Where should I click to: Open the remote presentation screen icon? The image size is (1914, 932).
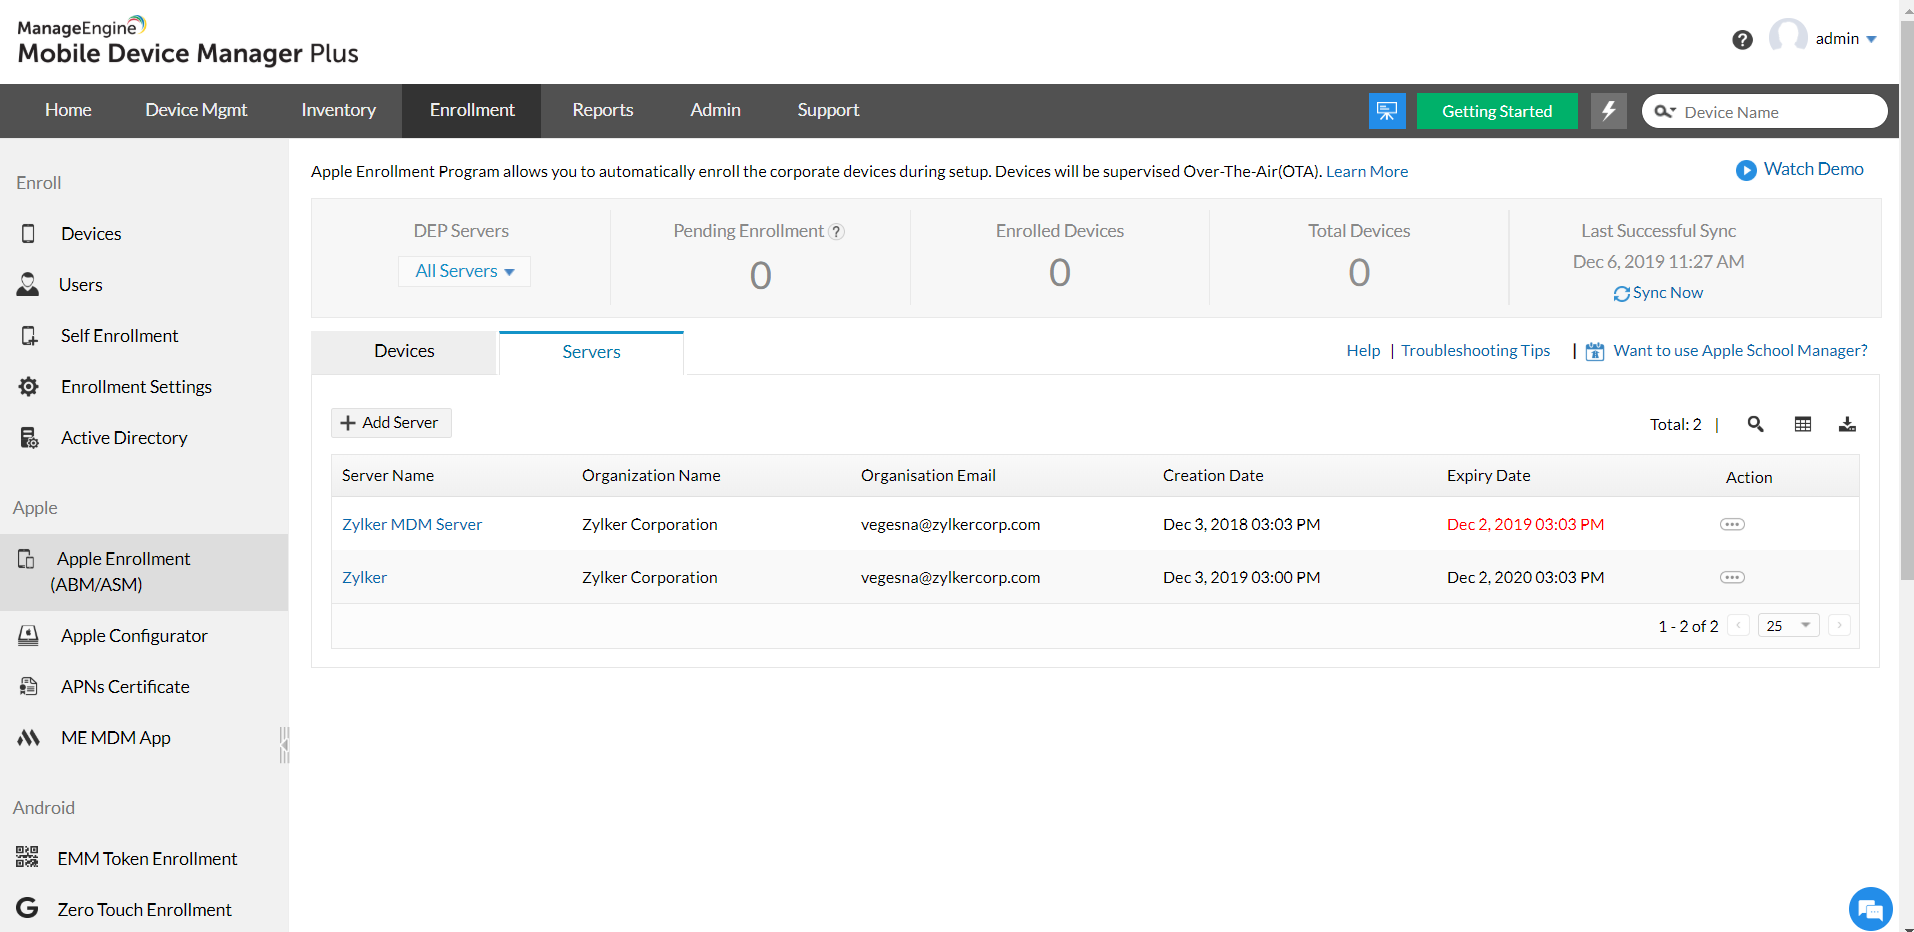point(1386,111)
